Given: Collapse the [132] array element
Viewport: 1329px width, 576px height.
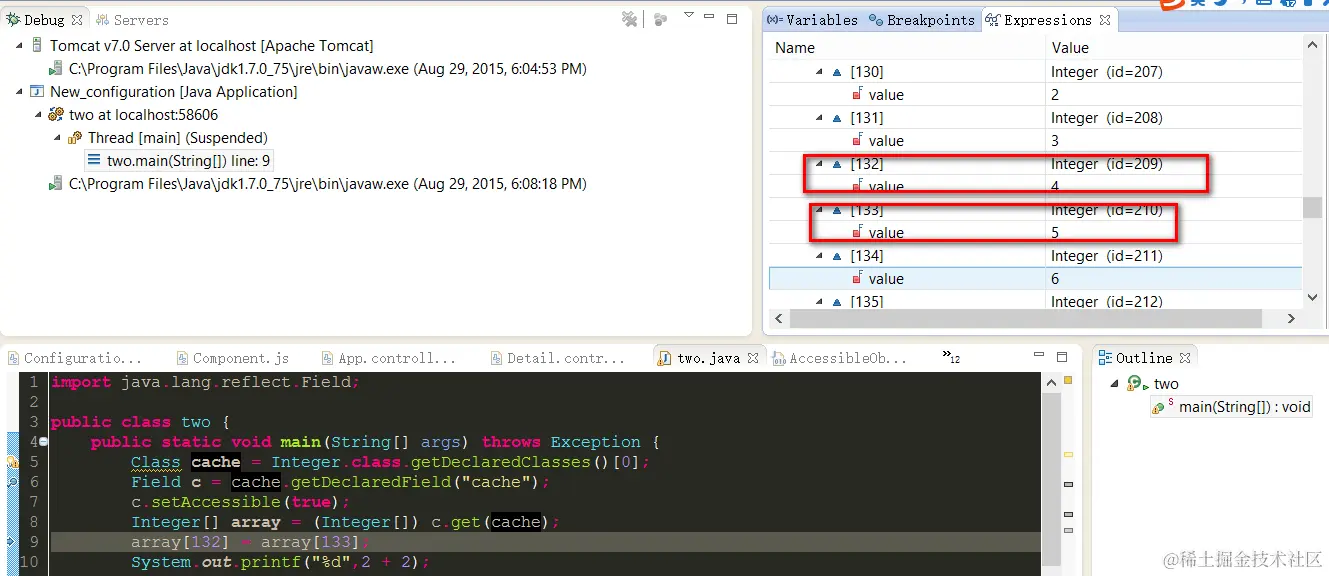Looking at the screenshot, I should (x=820, y=164).
